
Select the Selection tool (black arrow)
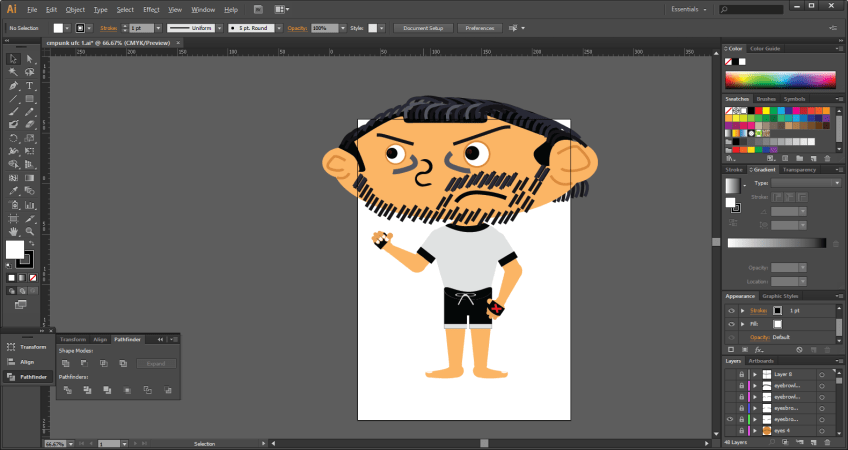pyautogui.click(x=14, y=59)
